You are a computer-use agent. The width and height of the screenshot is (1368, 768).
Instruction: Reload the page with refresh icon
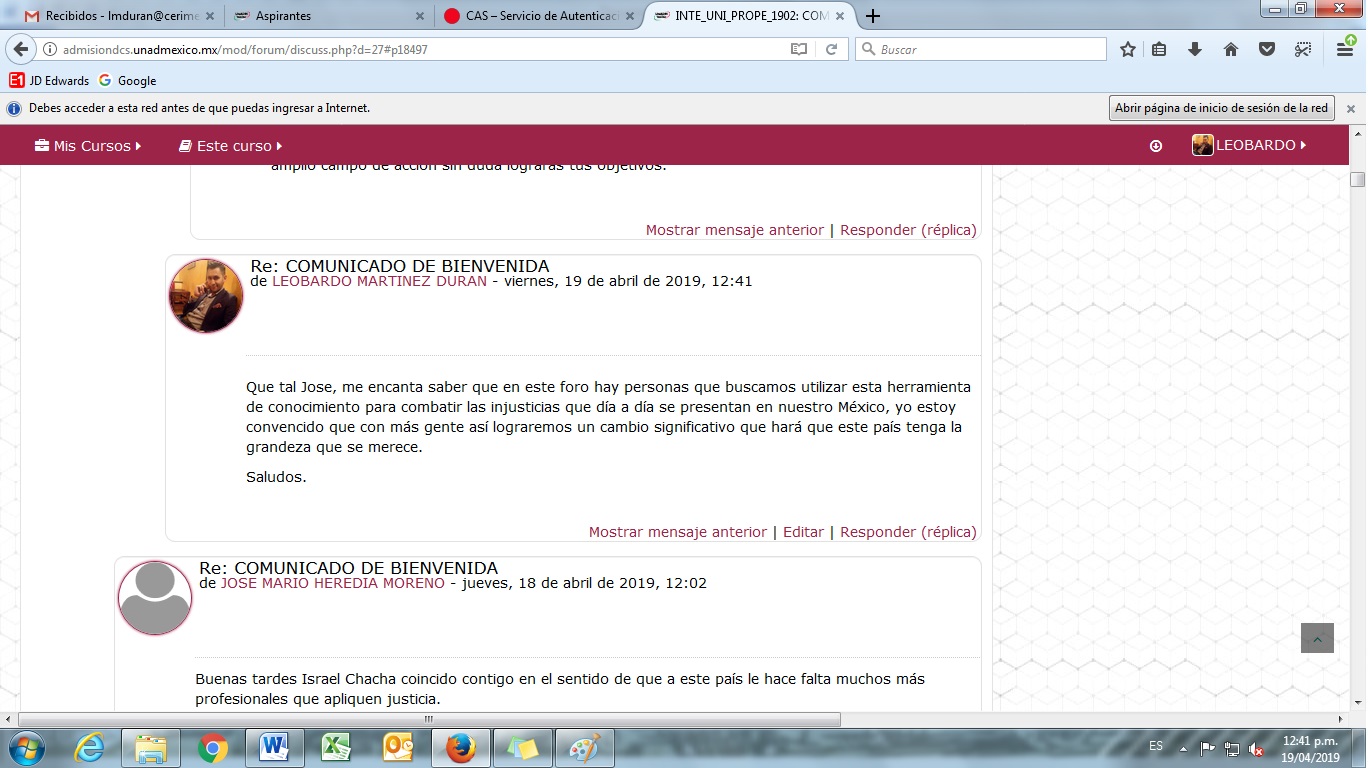(830, 49)
